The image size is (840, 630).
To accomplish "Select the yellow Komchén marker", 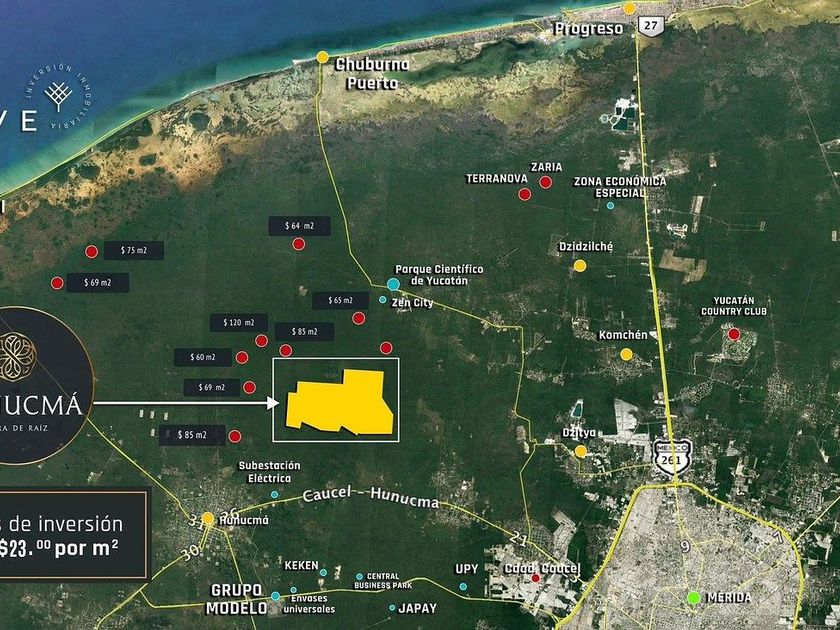I will coord(626,354).
